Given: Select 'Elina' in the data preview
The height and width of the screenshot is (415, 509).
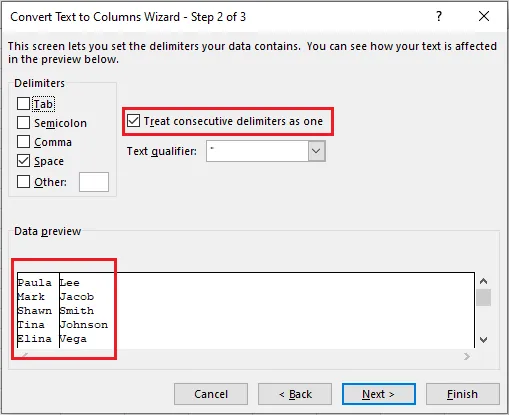Looking at the screenshot, I should [35, 339].
